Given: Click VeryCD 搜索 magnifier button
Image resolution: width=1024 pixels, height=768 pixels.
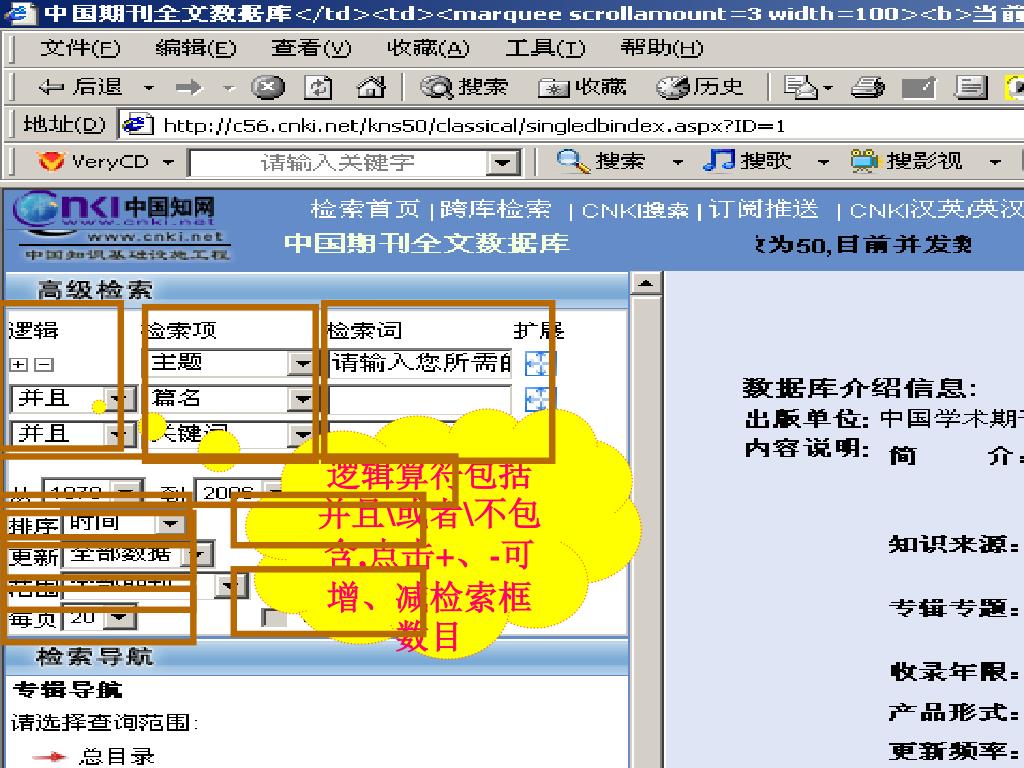Looking at the screenshot, I should tap(573, 161).
